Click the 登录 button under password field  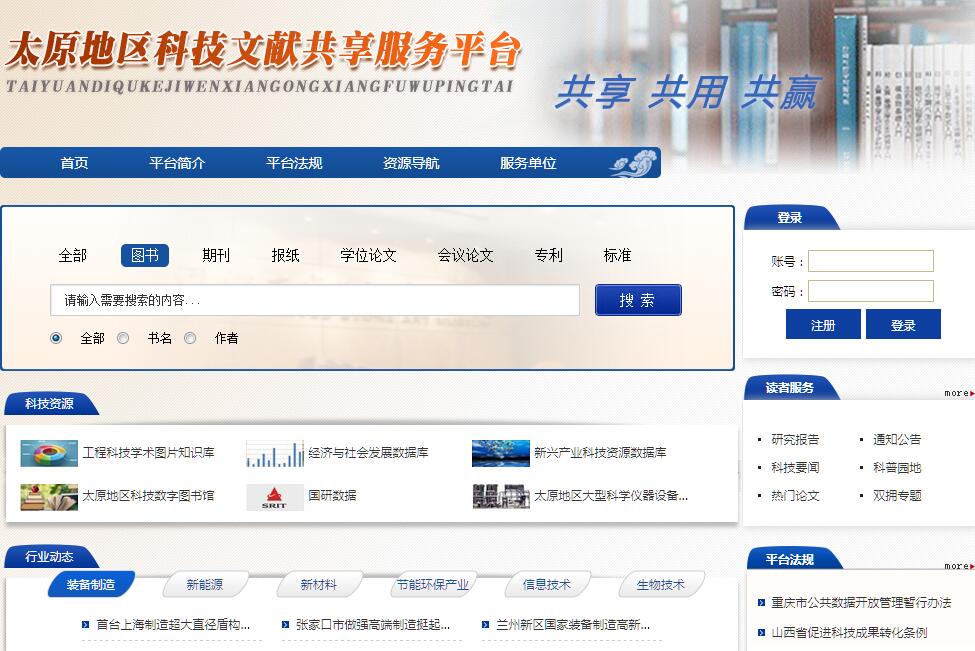903,325
